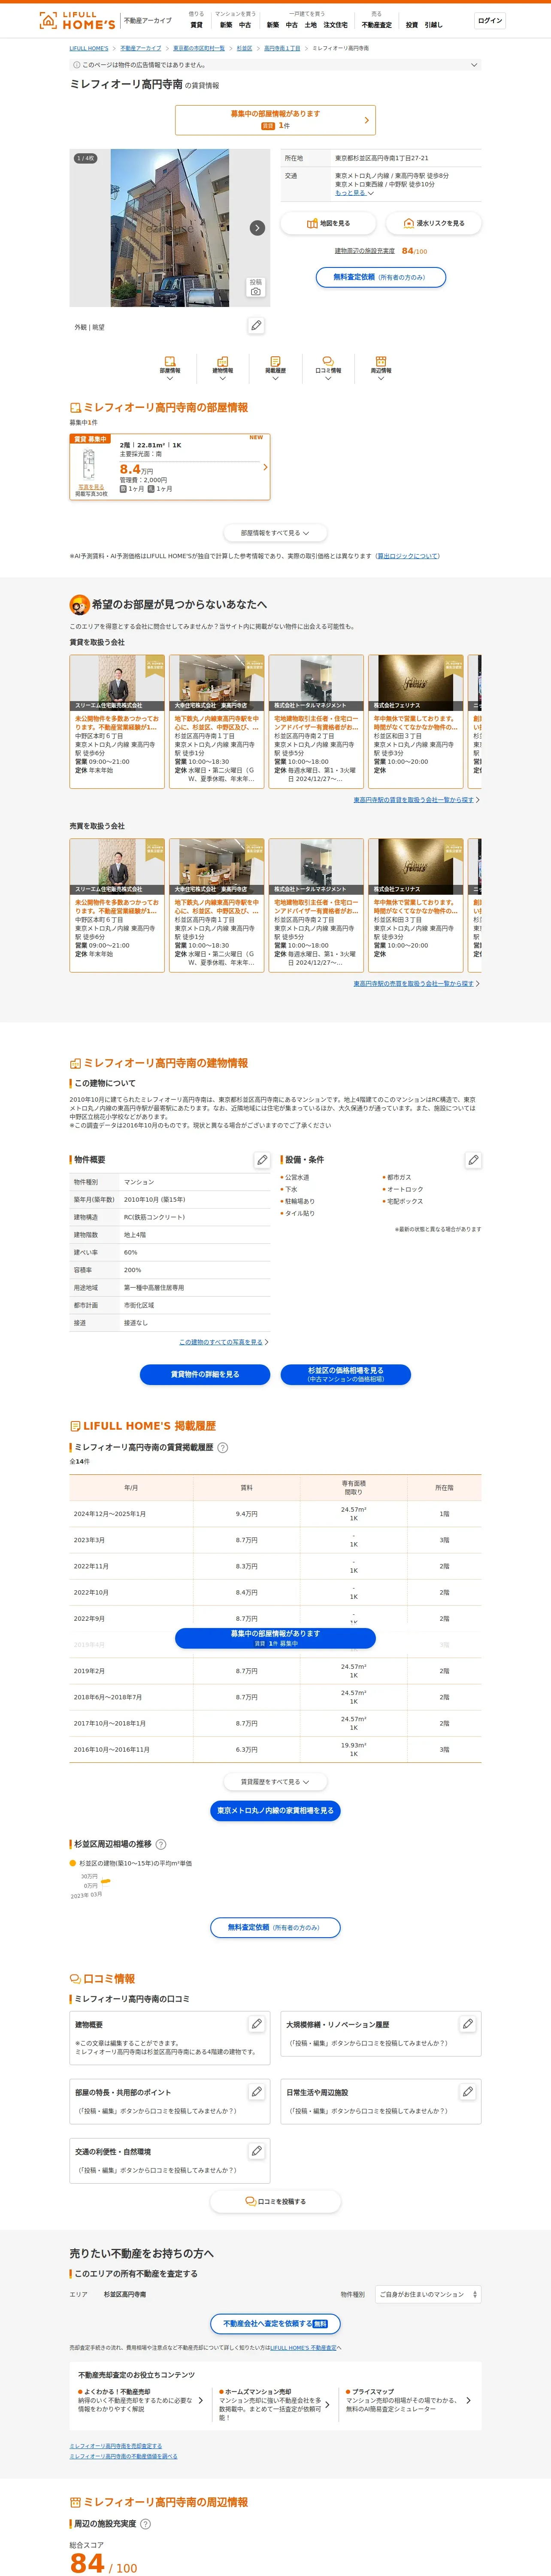Expand もっと見る under transport info

pos(354,193)
